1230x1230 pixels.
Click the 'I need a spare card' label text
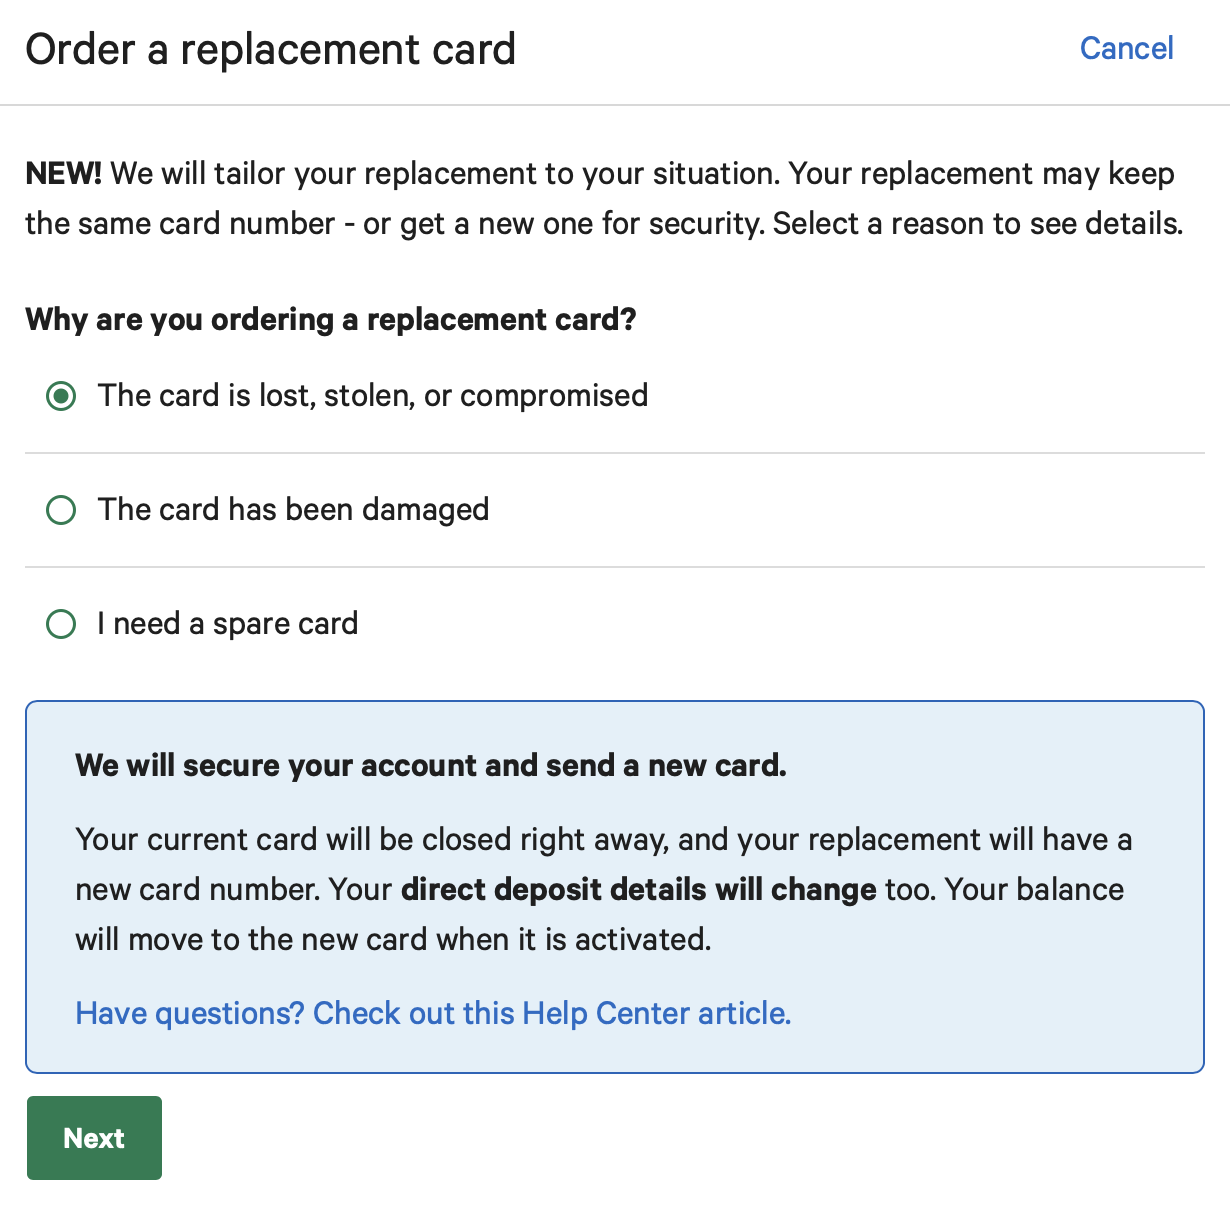(x=227, y=624)
